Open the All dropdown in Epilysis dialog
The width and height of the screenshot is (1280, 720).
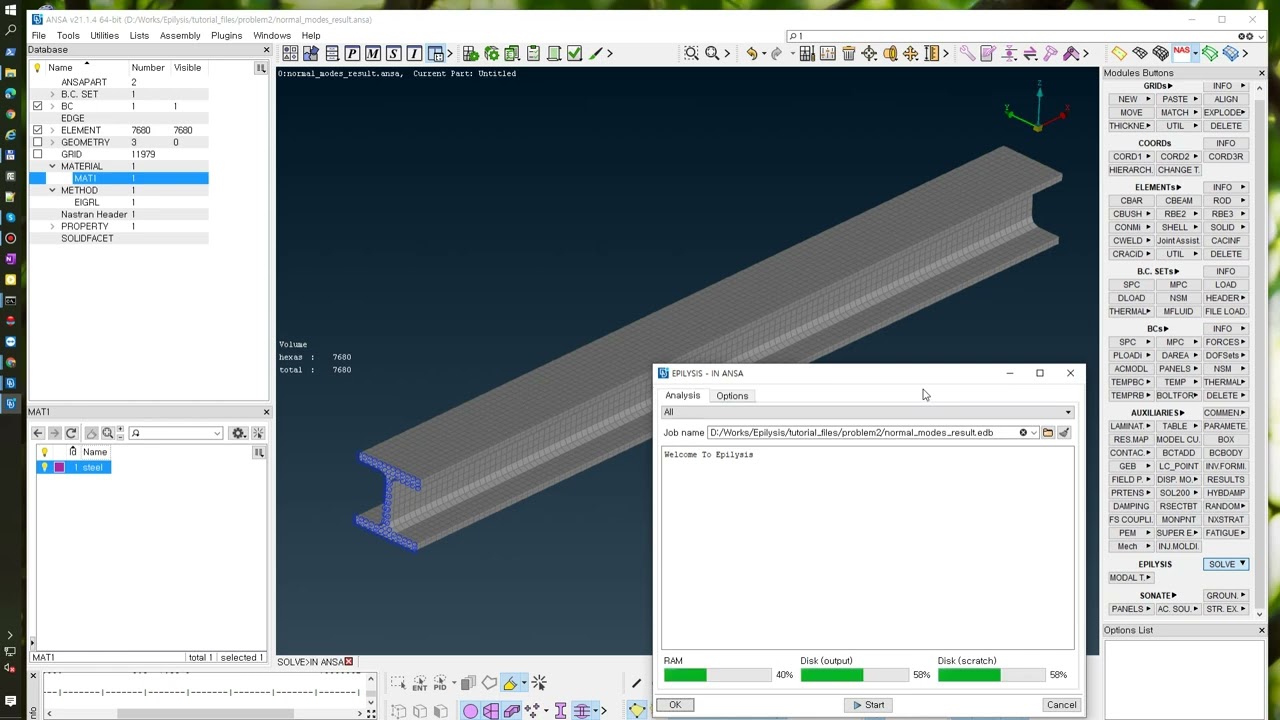[868, 412]
